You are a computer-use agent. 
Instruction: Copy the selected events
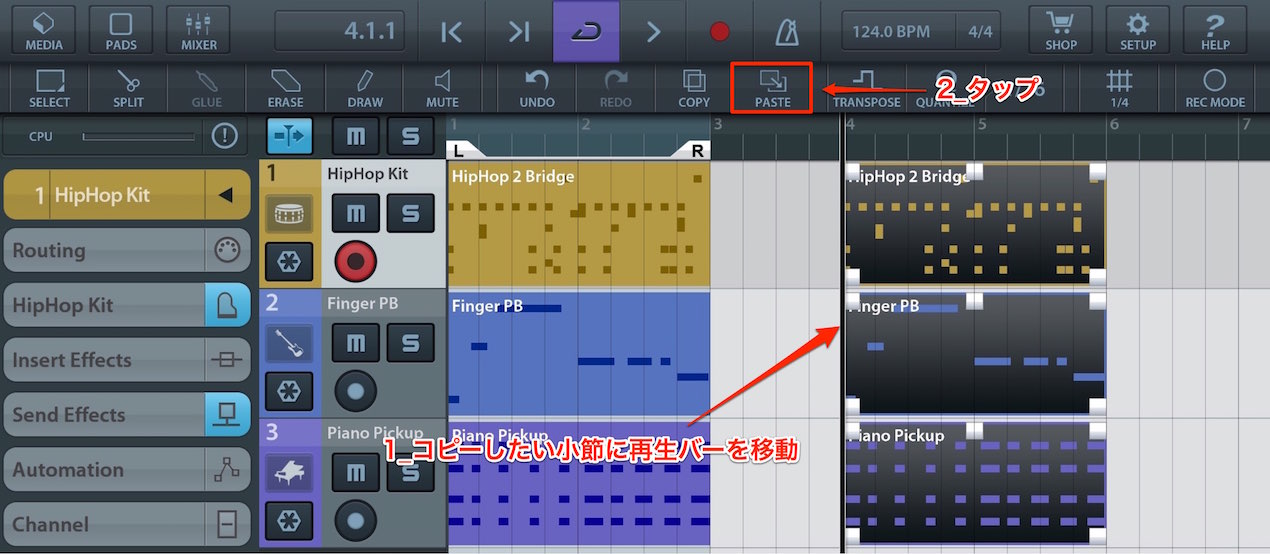point(694,88)
